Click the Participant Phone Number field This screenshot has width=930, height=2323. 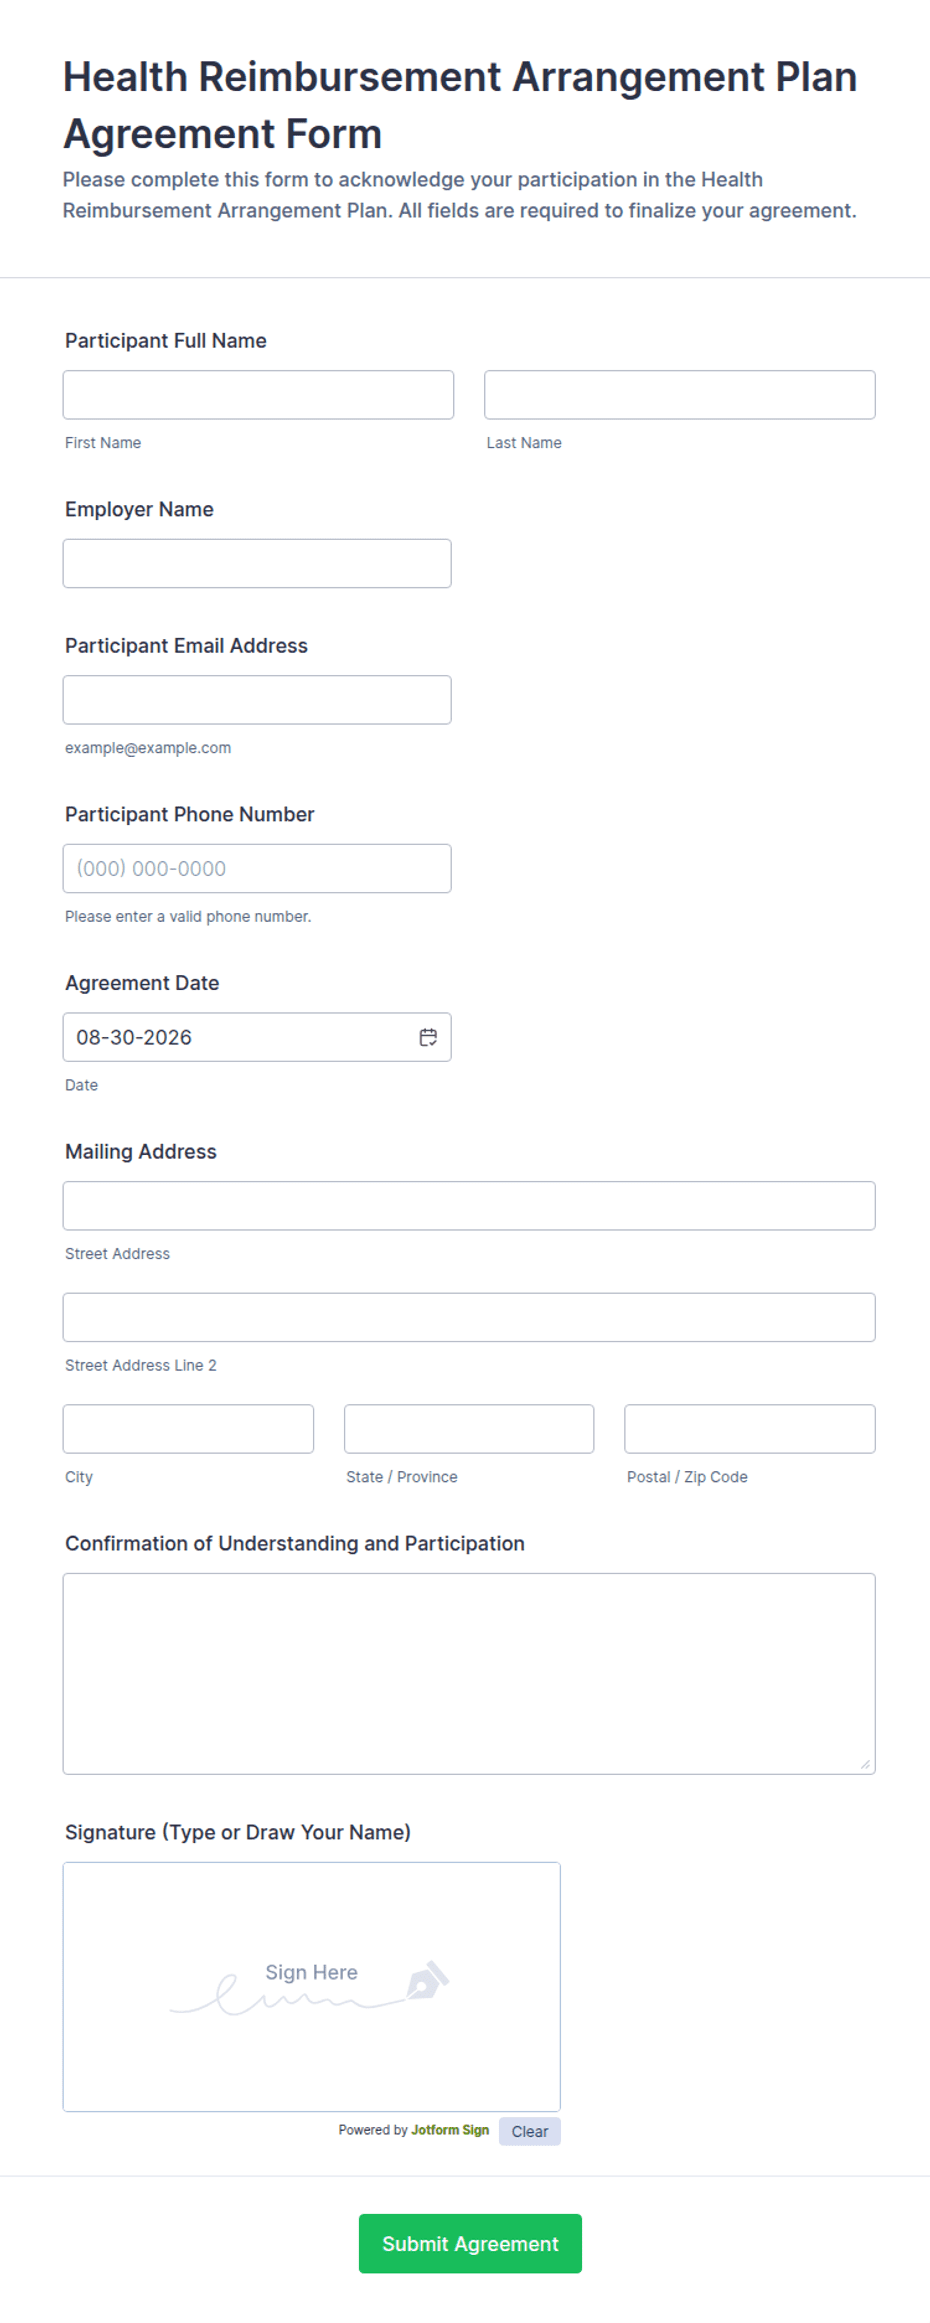tap(257, 868)
